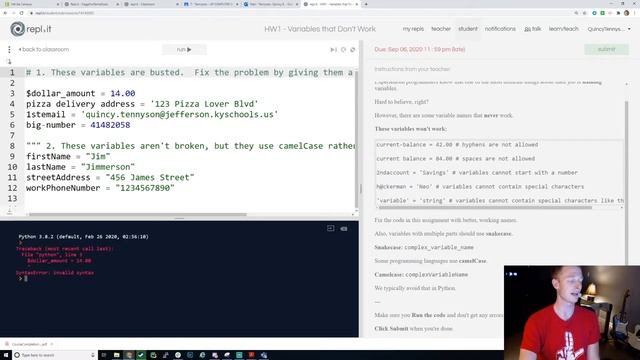The height and width of the screenshot is (360, 640).
Task: Click the Task View taskbar icon
Action: click(x=104, y=355)
